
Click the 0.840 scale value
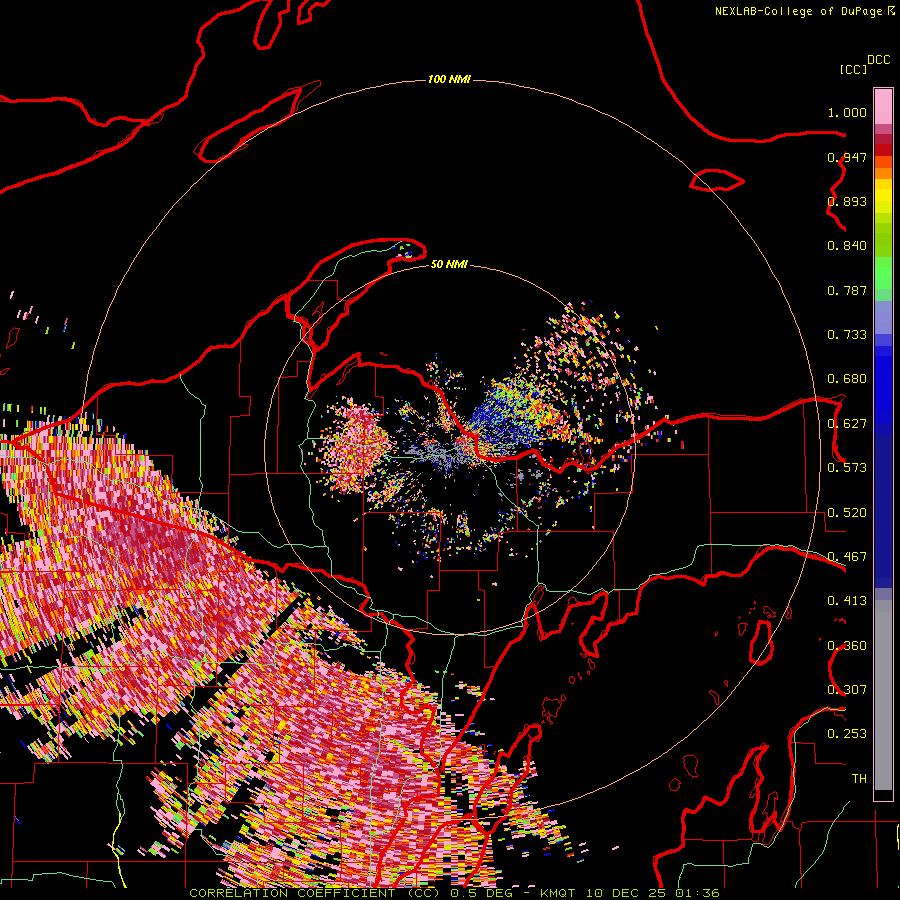coord(847,246)
